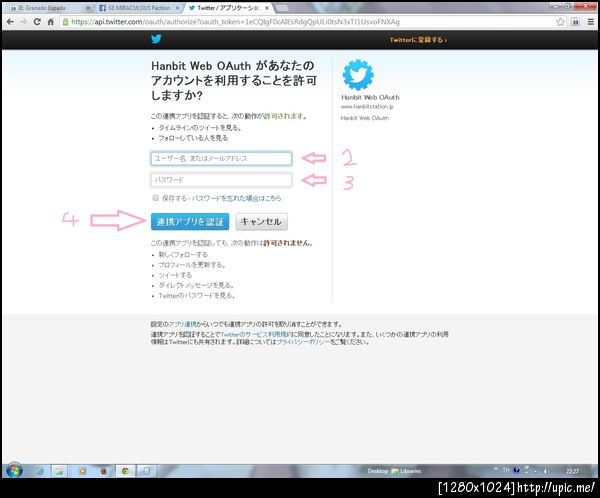Screen dimensions: 600x498
Task: Select the Twitter / アプリケーション tab
Action: coord(228,8)
